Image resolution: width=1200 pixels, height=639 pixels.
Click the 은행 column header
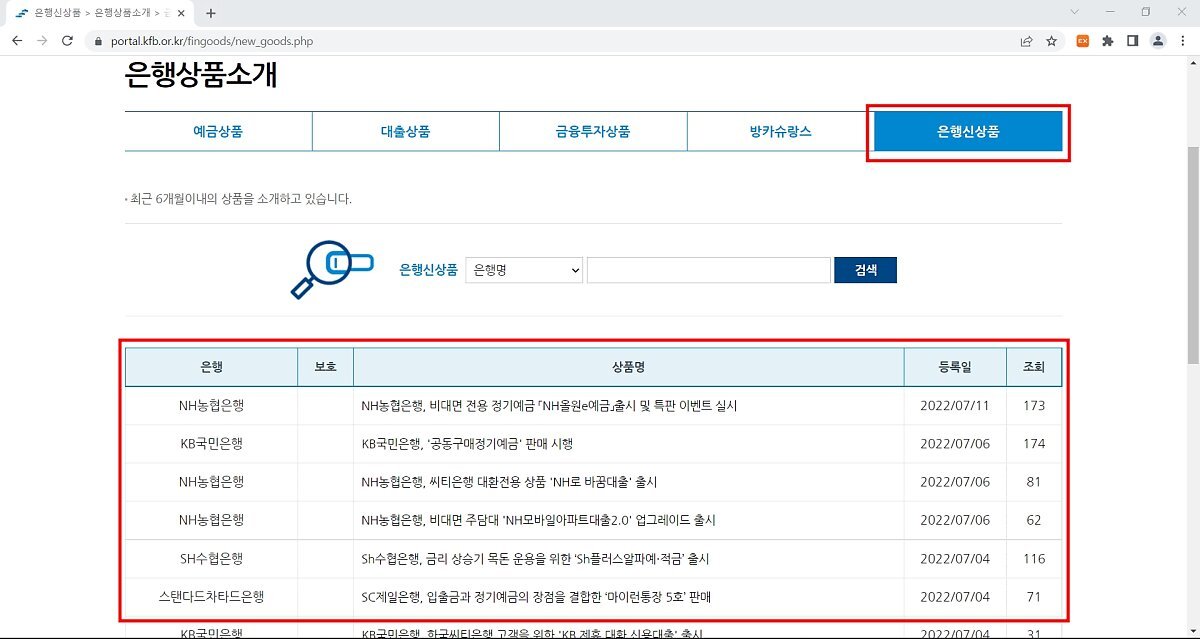click(212, 367)
